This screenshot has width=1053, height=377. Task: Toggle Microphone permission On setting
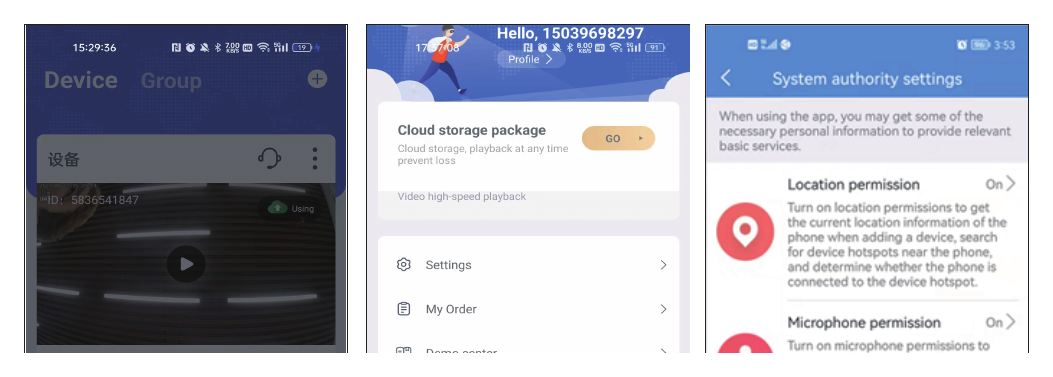point(1001,323)
